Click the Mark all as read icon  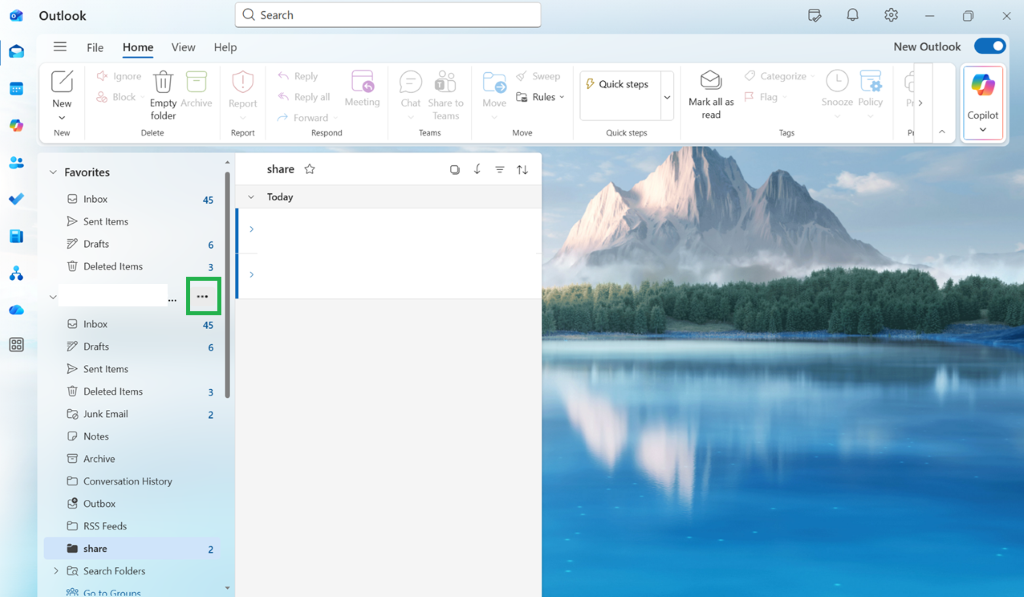711,80
